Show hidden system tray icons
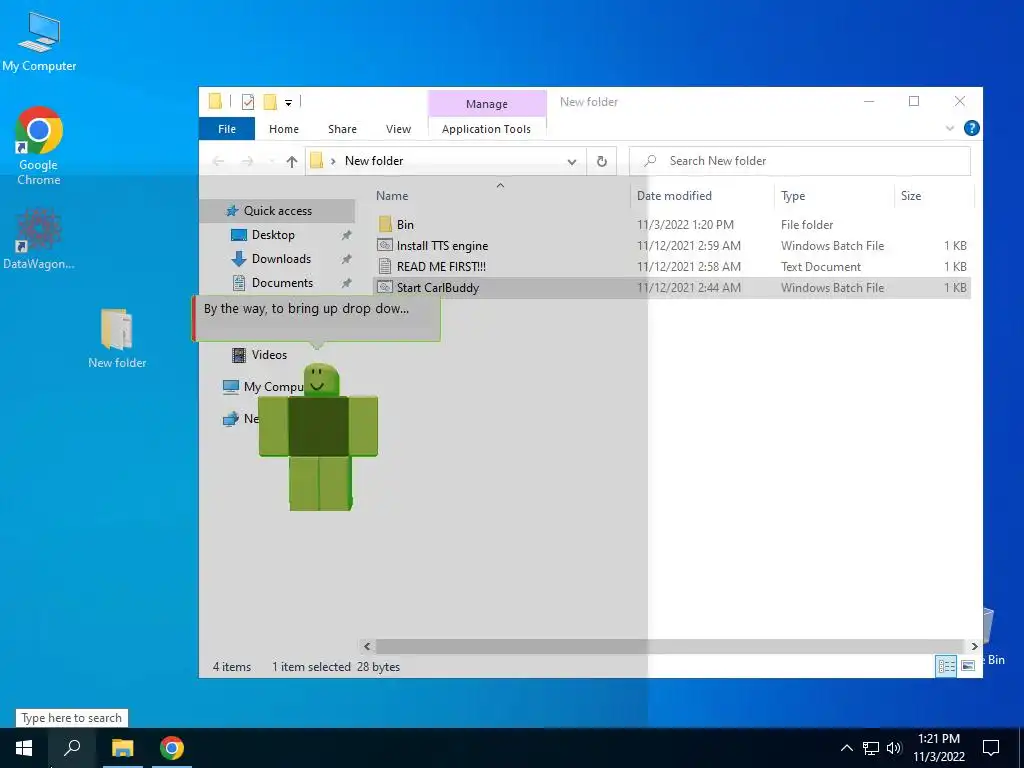The height and width of the screenshot is (768, 1024). coord(846,748)
